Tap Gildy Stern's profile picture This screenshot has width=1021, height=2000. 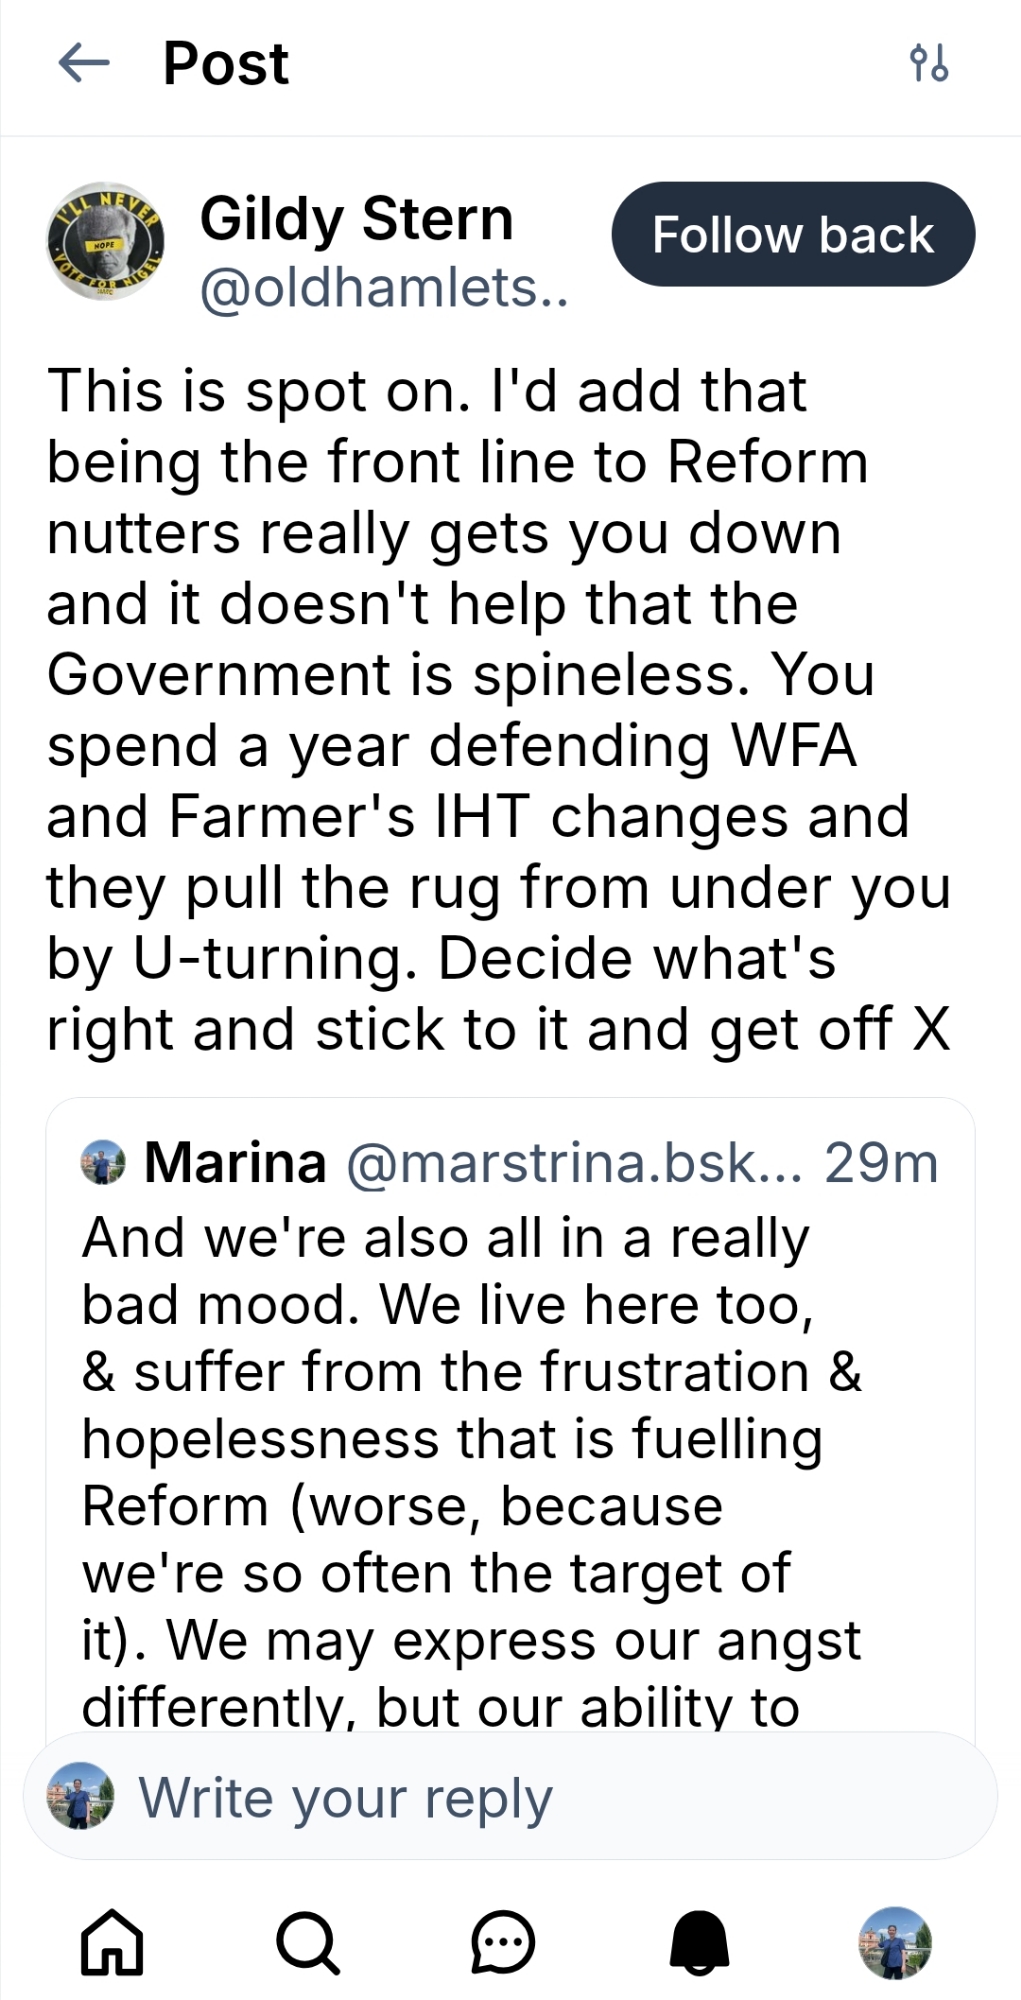(x=106, y=241)
